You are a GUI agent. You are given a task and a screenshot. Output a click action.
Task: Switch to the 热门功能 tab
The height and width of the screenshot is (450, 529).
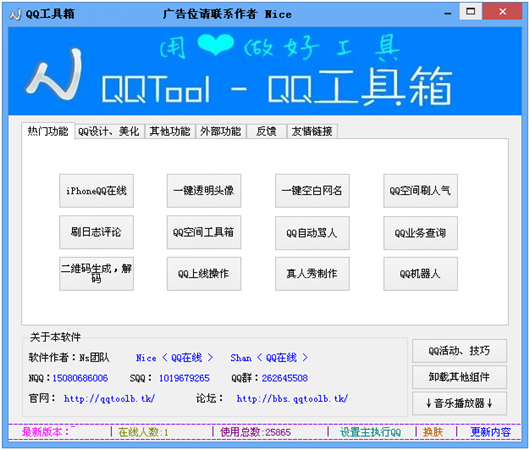click(x=48, y=131)
